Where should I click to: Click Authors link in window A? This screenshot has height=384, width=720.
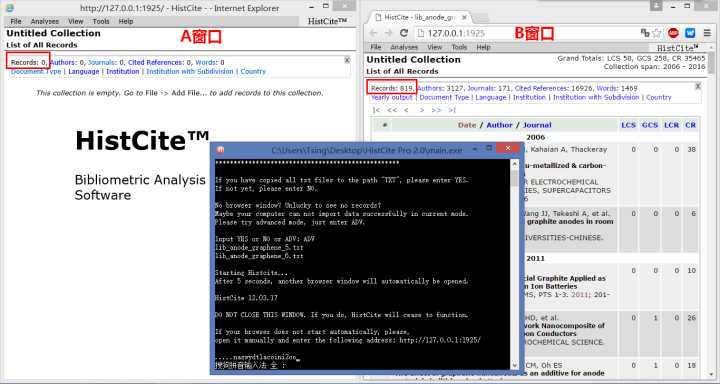(63, 62)
